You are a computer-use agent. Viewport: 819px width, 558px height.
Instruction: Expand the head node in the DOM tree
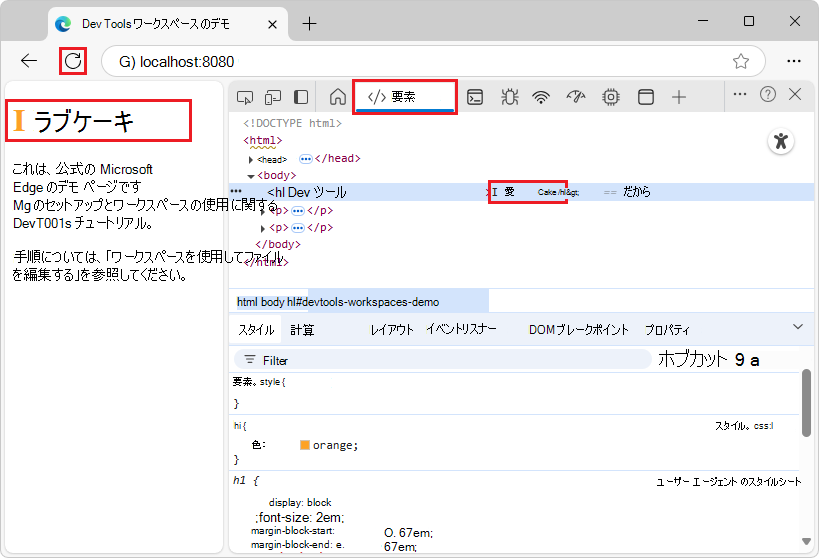[251, 160]
